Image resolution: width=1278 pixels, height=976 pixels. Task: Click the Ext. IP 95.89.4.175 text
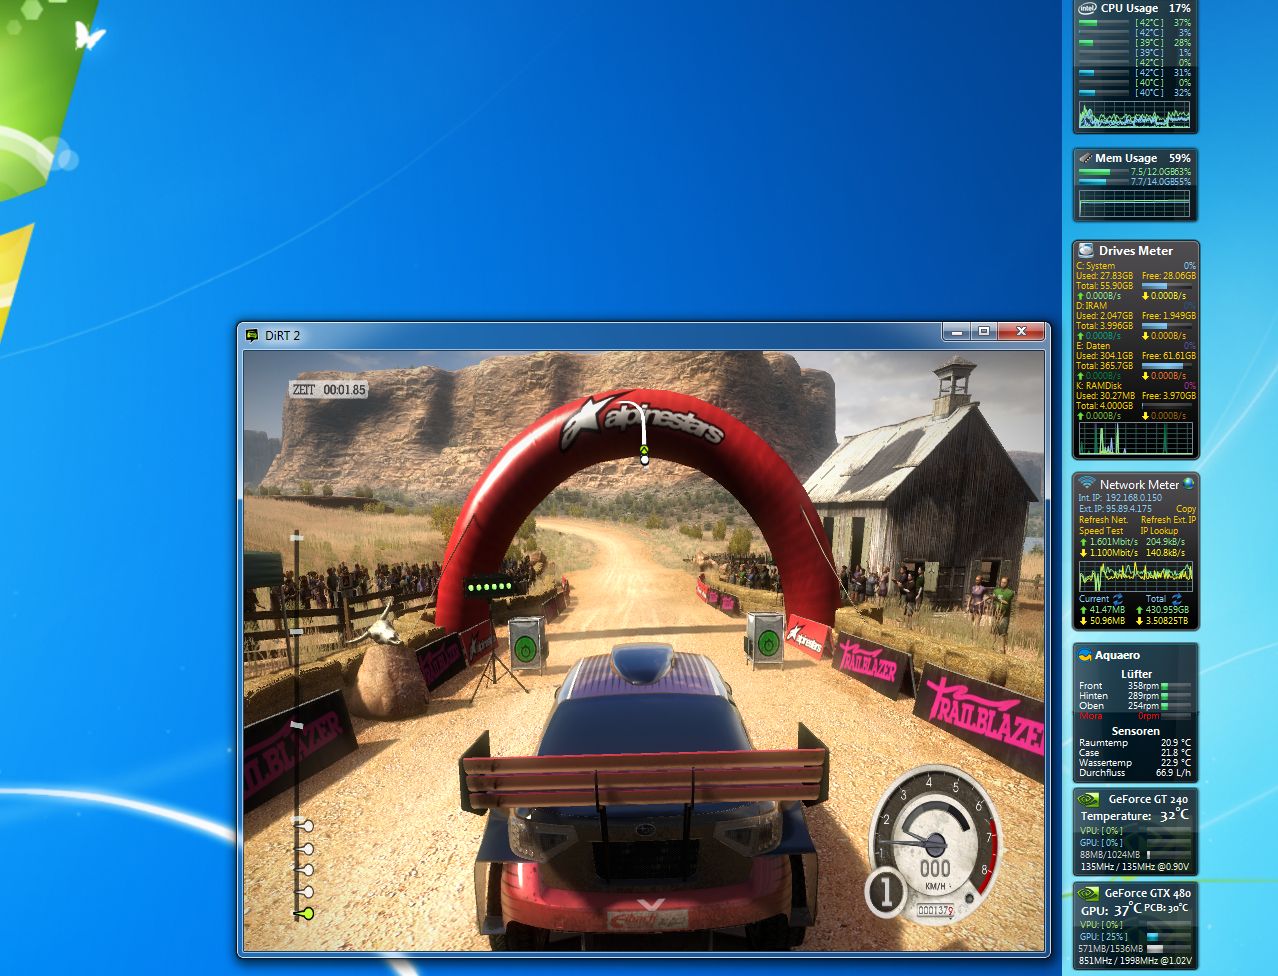click(1115, 508)
